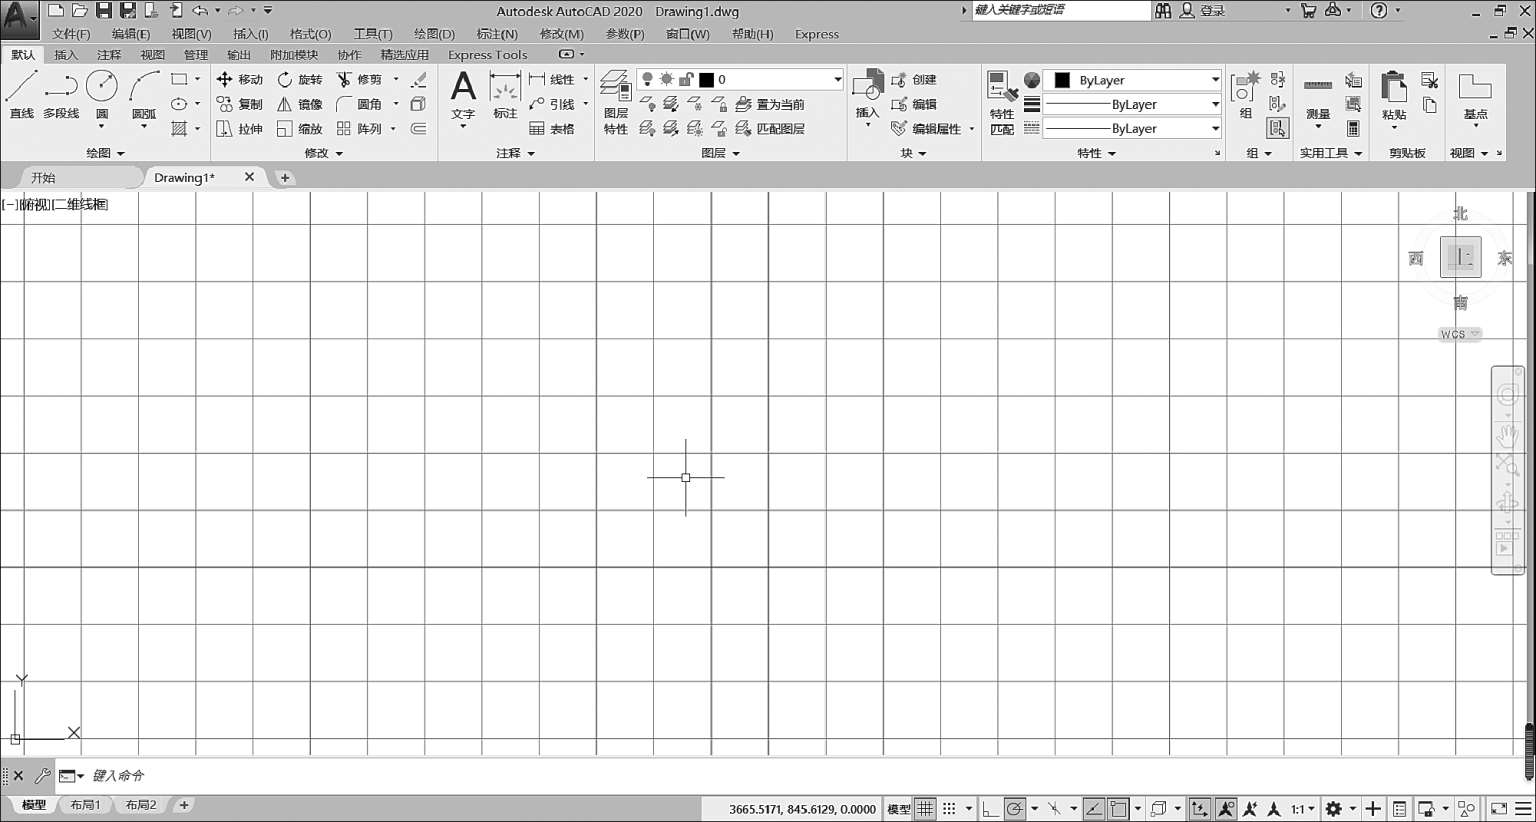Toggle 2D object snap in status bar
Viewport: 1536px width, 822px height.
(1118, 809)
